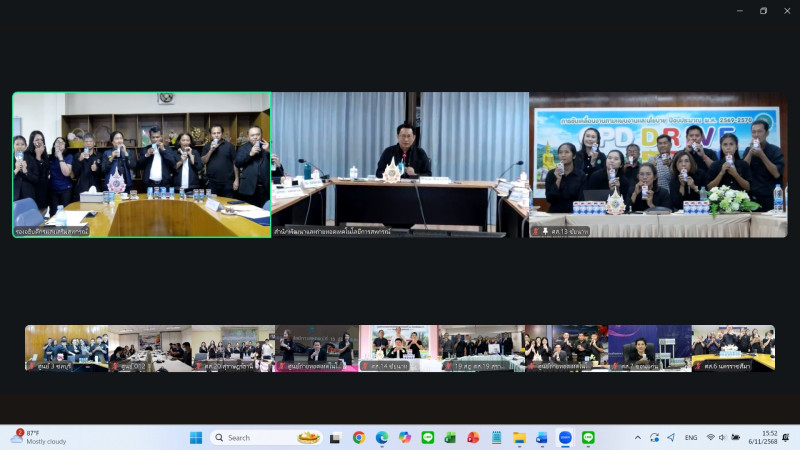Open File Explorer folder icon
800x450 pixels.
[x=519, y=437]
